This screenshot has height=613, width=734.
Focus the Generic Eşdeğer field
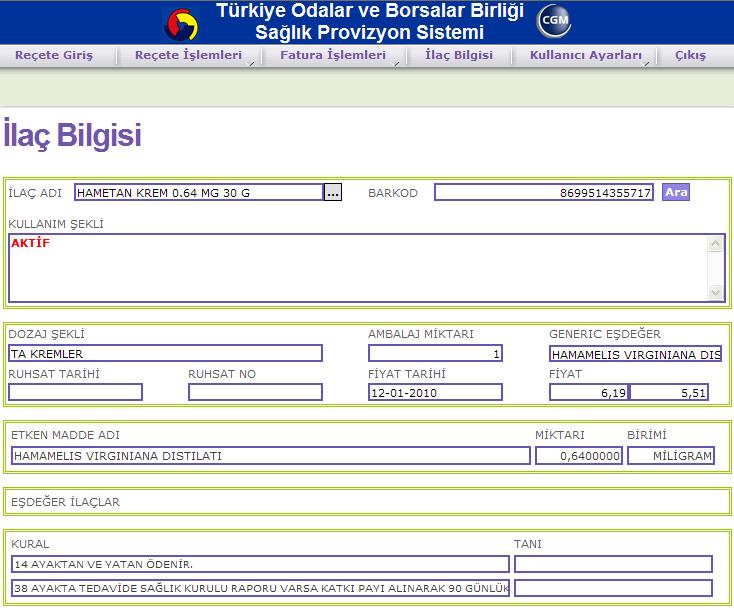[x=636, y=354]
